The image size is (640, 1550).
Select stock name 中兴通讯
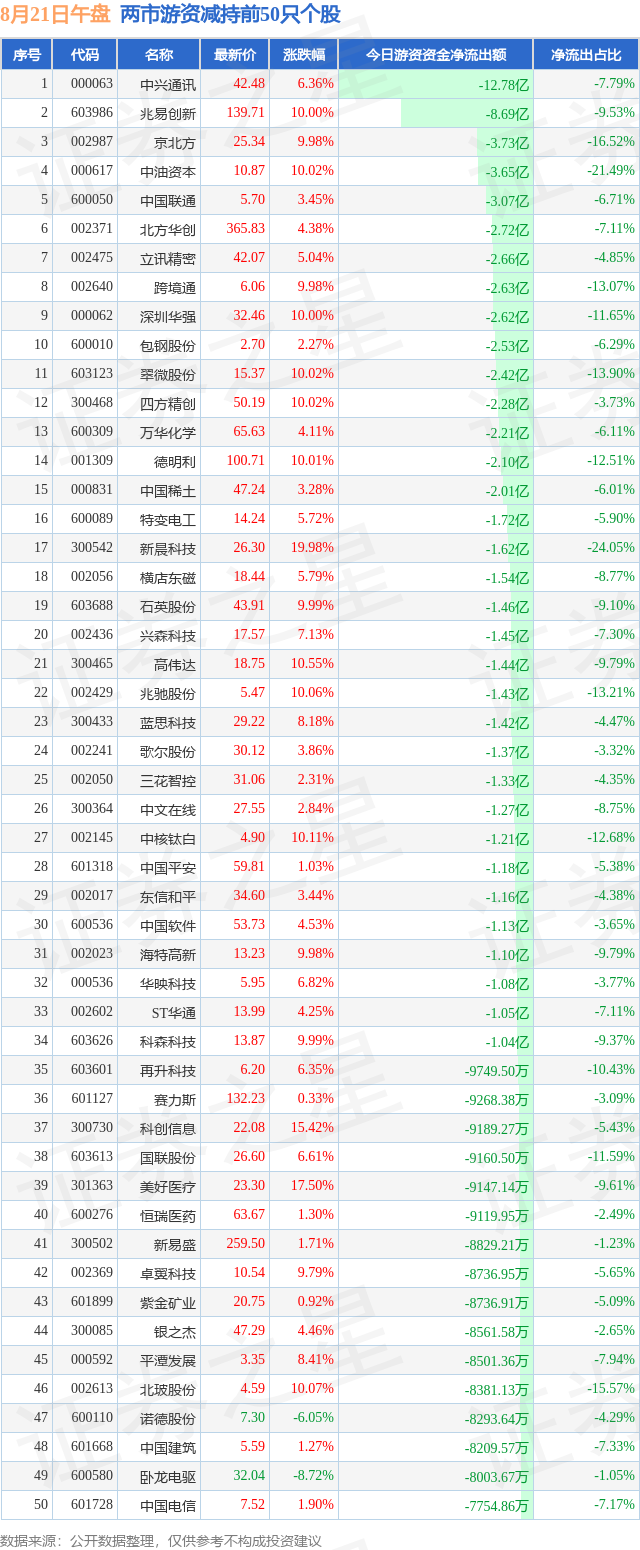168,84
